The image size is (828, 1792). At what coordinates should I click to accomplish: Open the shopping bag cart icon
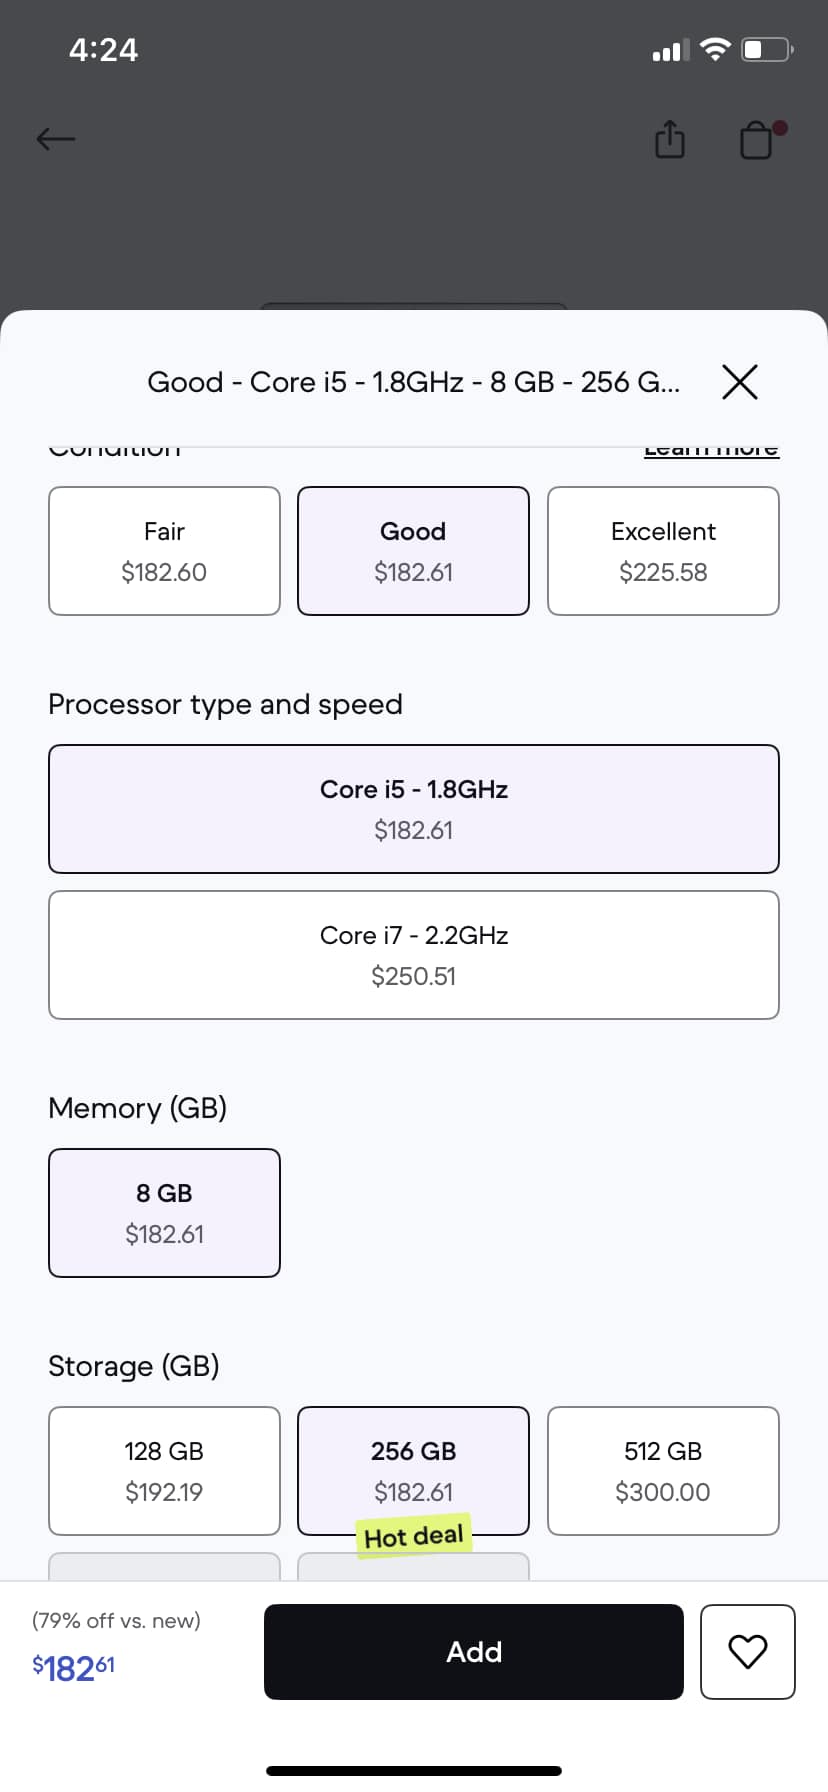pyautogui.click(x=760, y=139)
